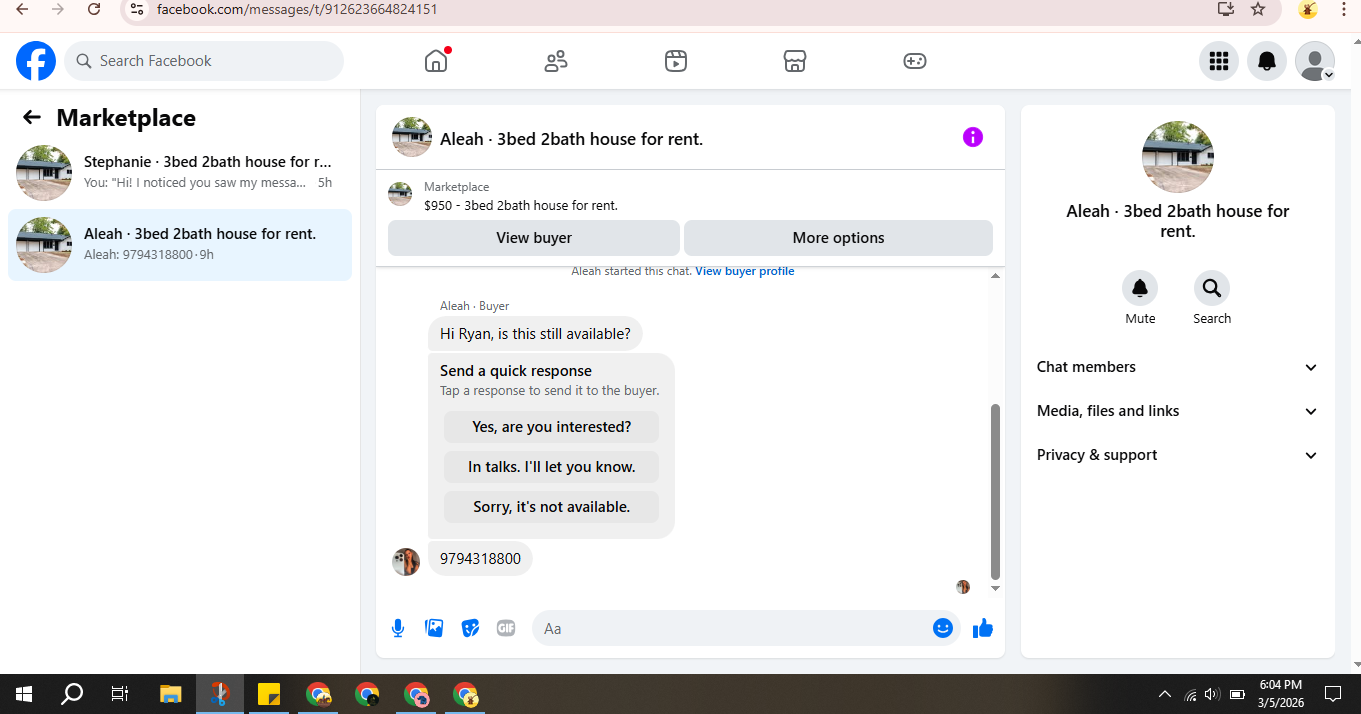Screen dimensions: 1361x714
Task: Click chat scrollbar down arrow
Action: 995,588
